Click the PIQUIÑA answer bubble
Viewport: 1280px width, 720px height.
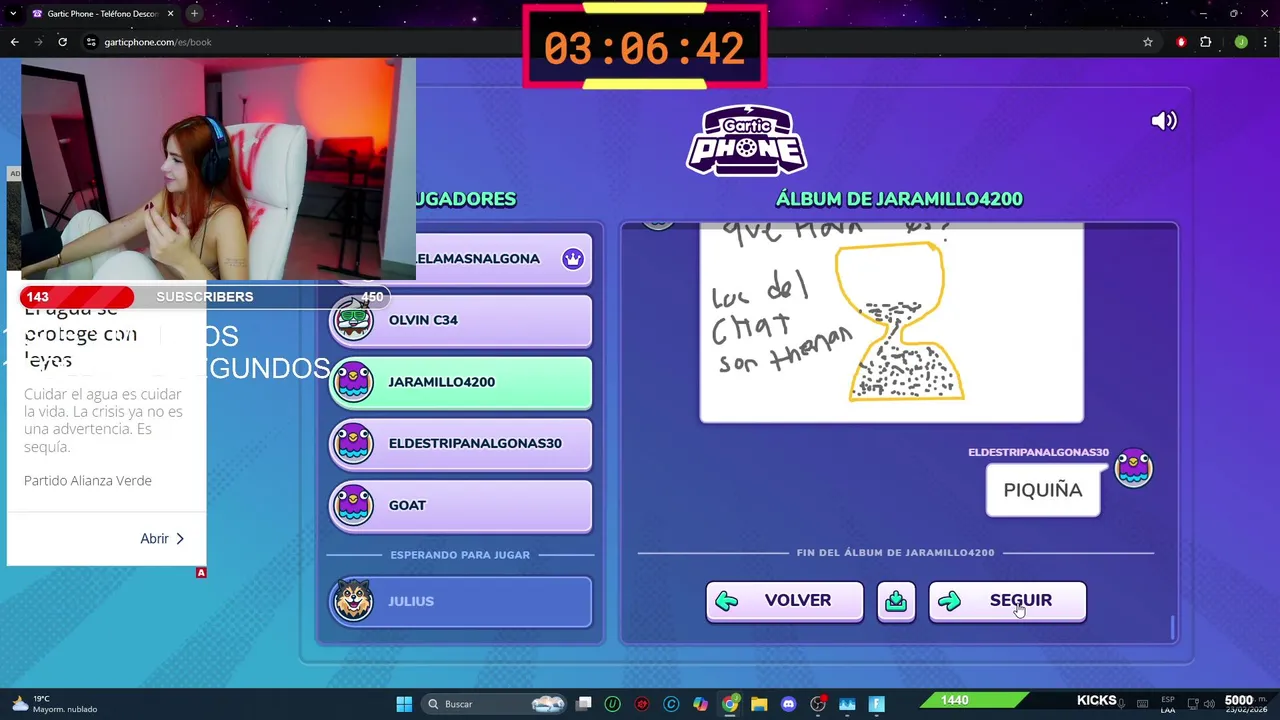pyautogui.click(x=1043, y=490)
